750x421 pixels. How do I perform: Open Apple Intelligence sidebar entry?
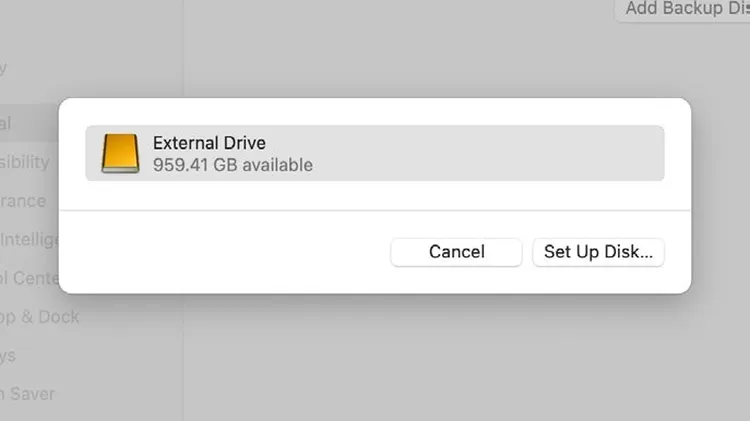click(29, 239)
